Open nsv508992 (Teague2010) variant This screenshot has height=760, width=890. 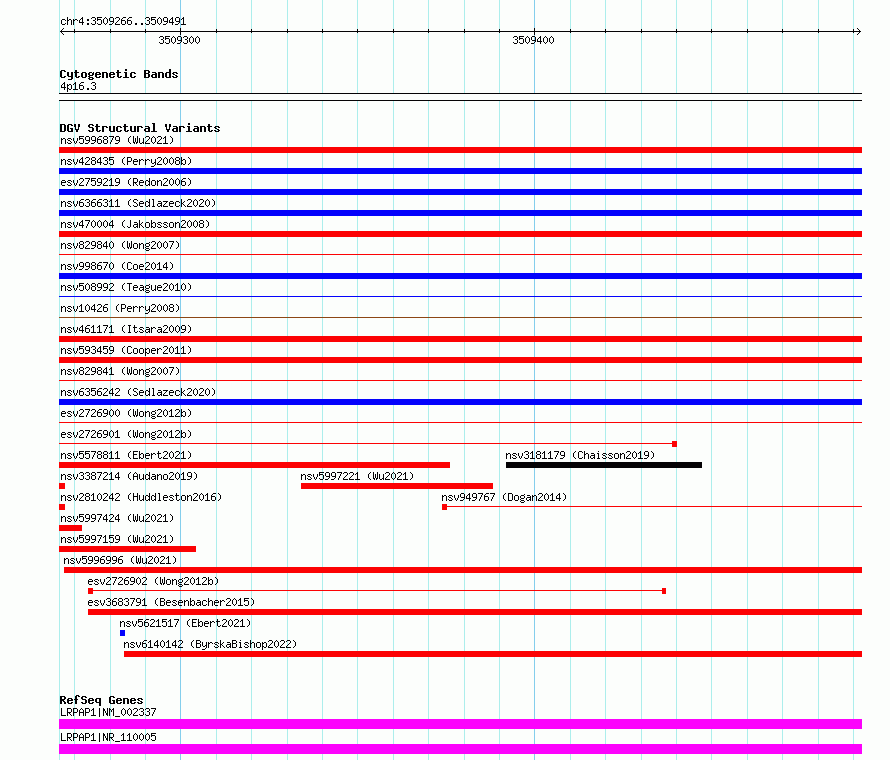click(x=126, y=287)
